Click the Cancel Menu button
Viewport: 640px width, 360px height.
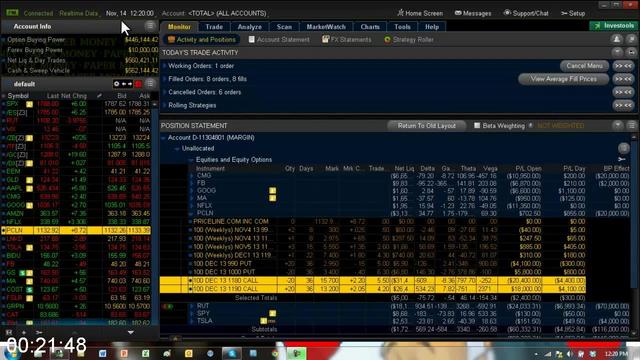coord(584,66)
